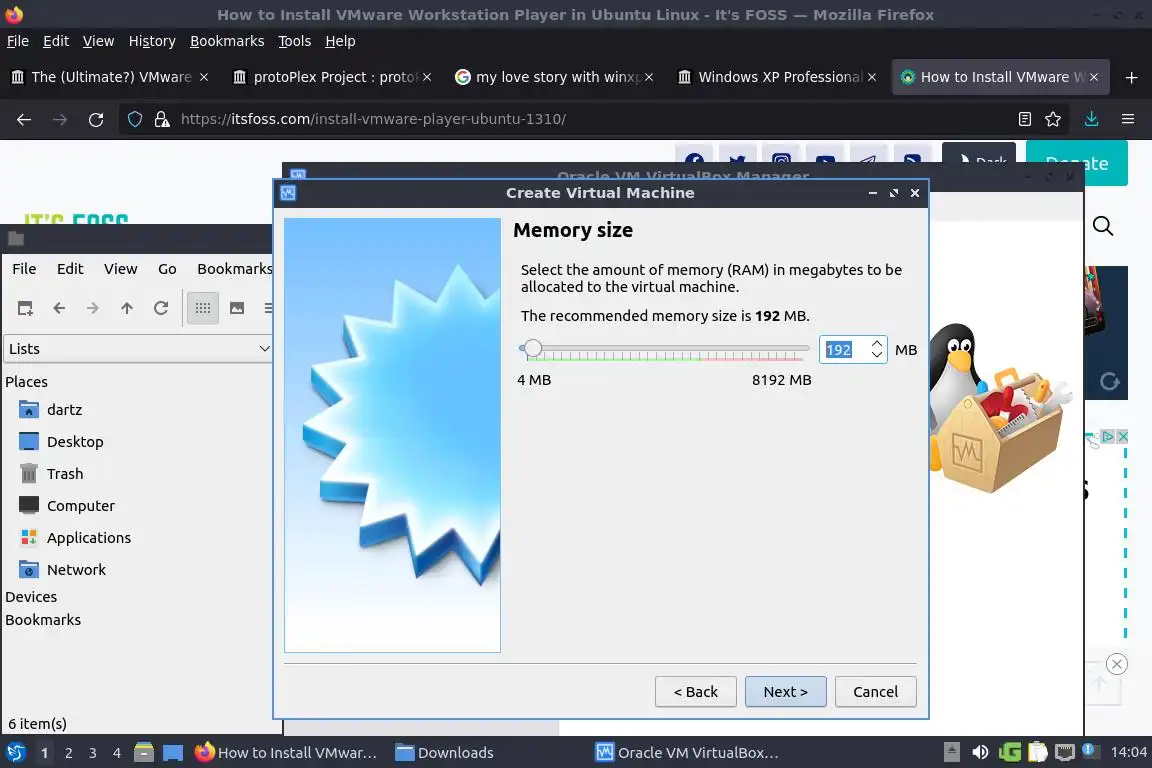Click the search magnifier on It's FOSS page
1152x768 pixels.
1103,226
